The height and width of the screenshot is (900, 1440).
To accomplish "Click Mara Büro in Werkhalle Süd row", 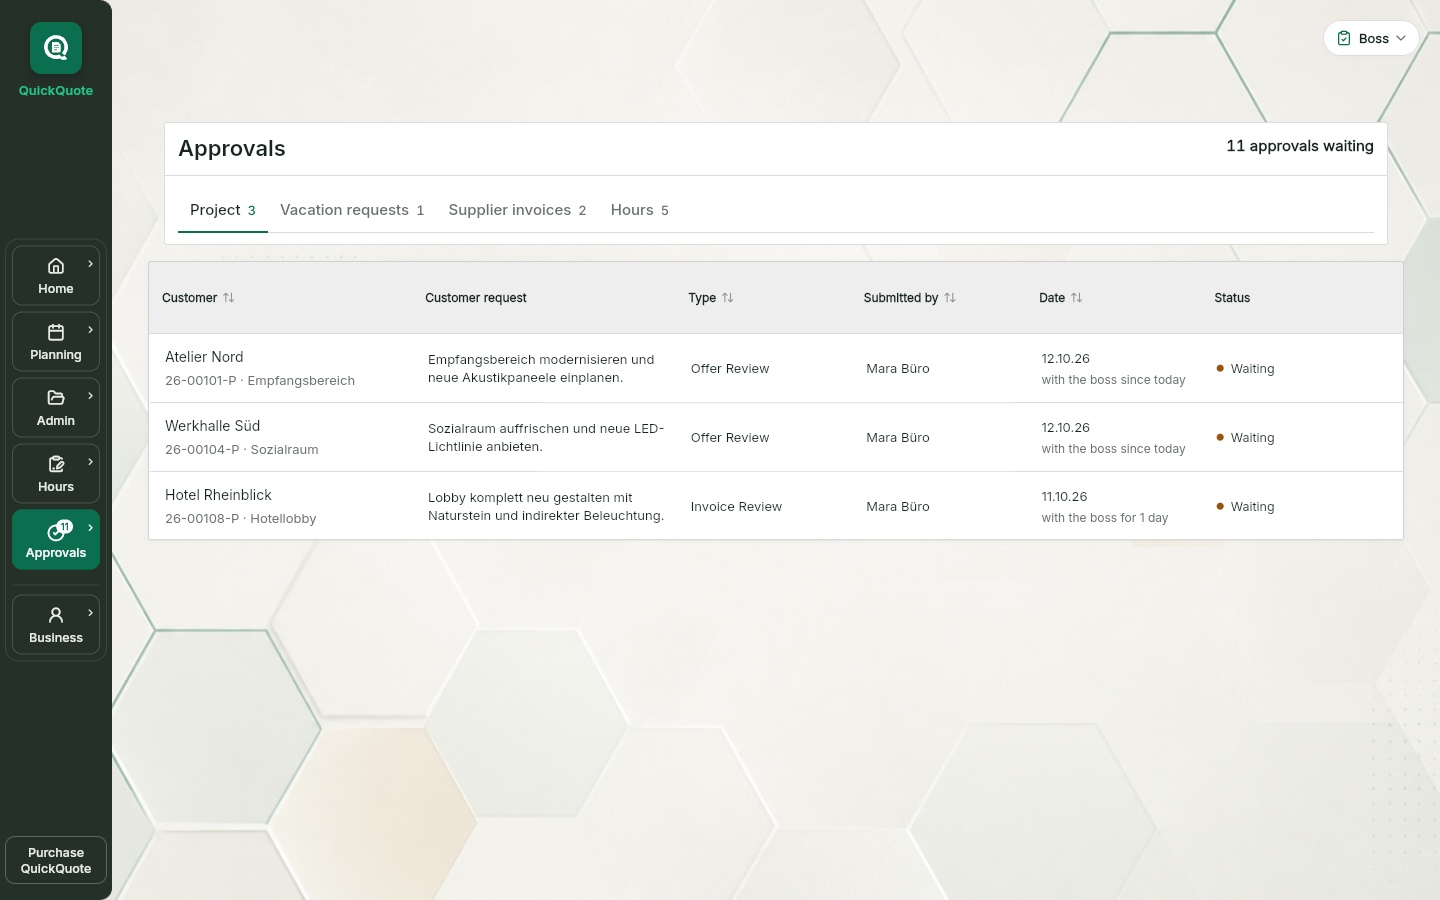I will point(898,438).
